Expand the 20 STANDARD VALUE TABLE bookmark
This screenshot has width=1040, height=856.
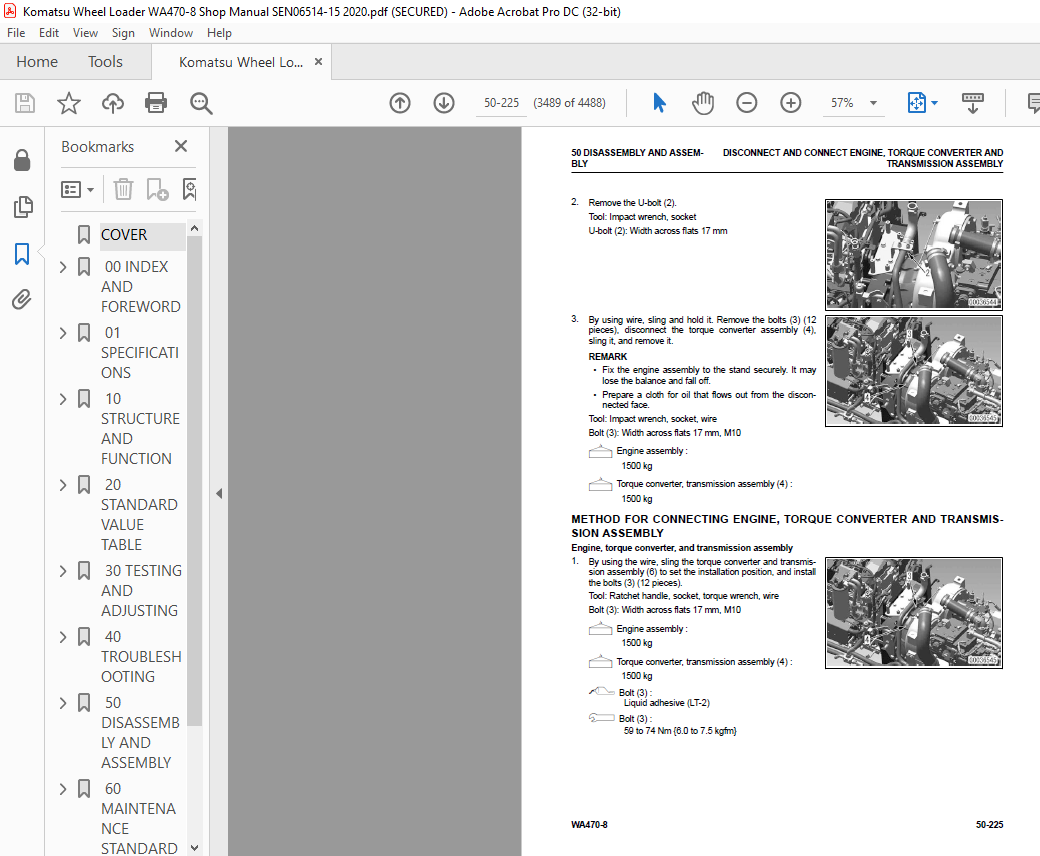[x=63, y=485]
